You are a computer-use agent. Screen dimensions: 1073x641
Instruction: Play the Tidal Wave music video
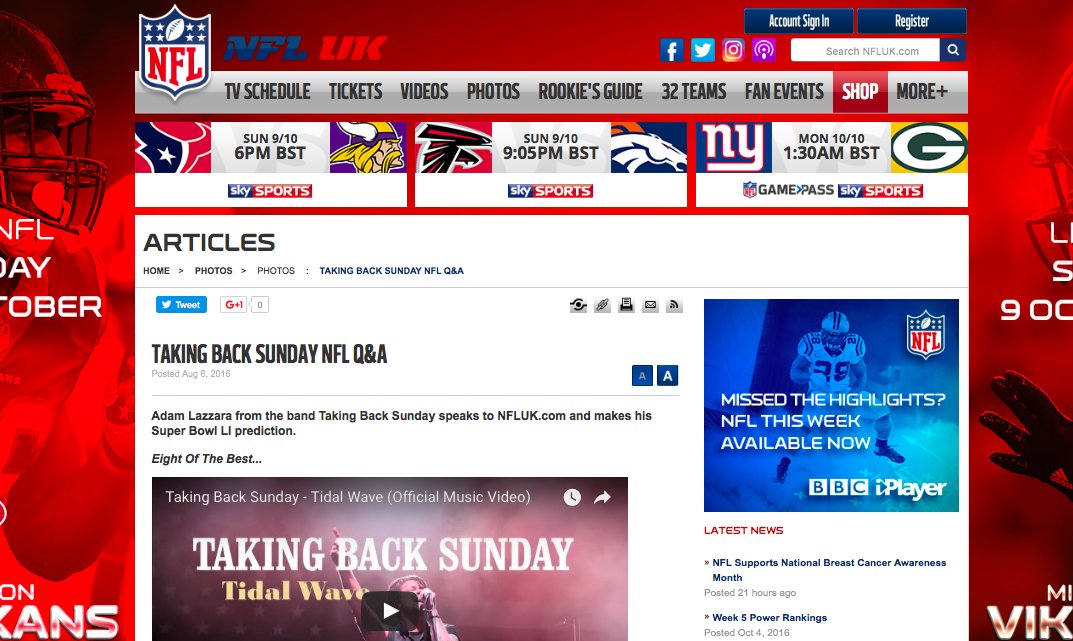390,611
